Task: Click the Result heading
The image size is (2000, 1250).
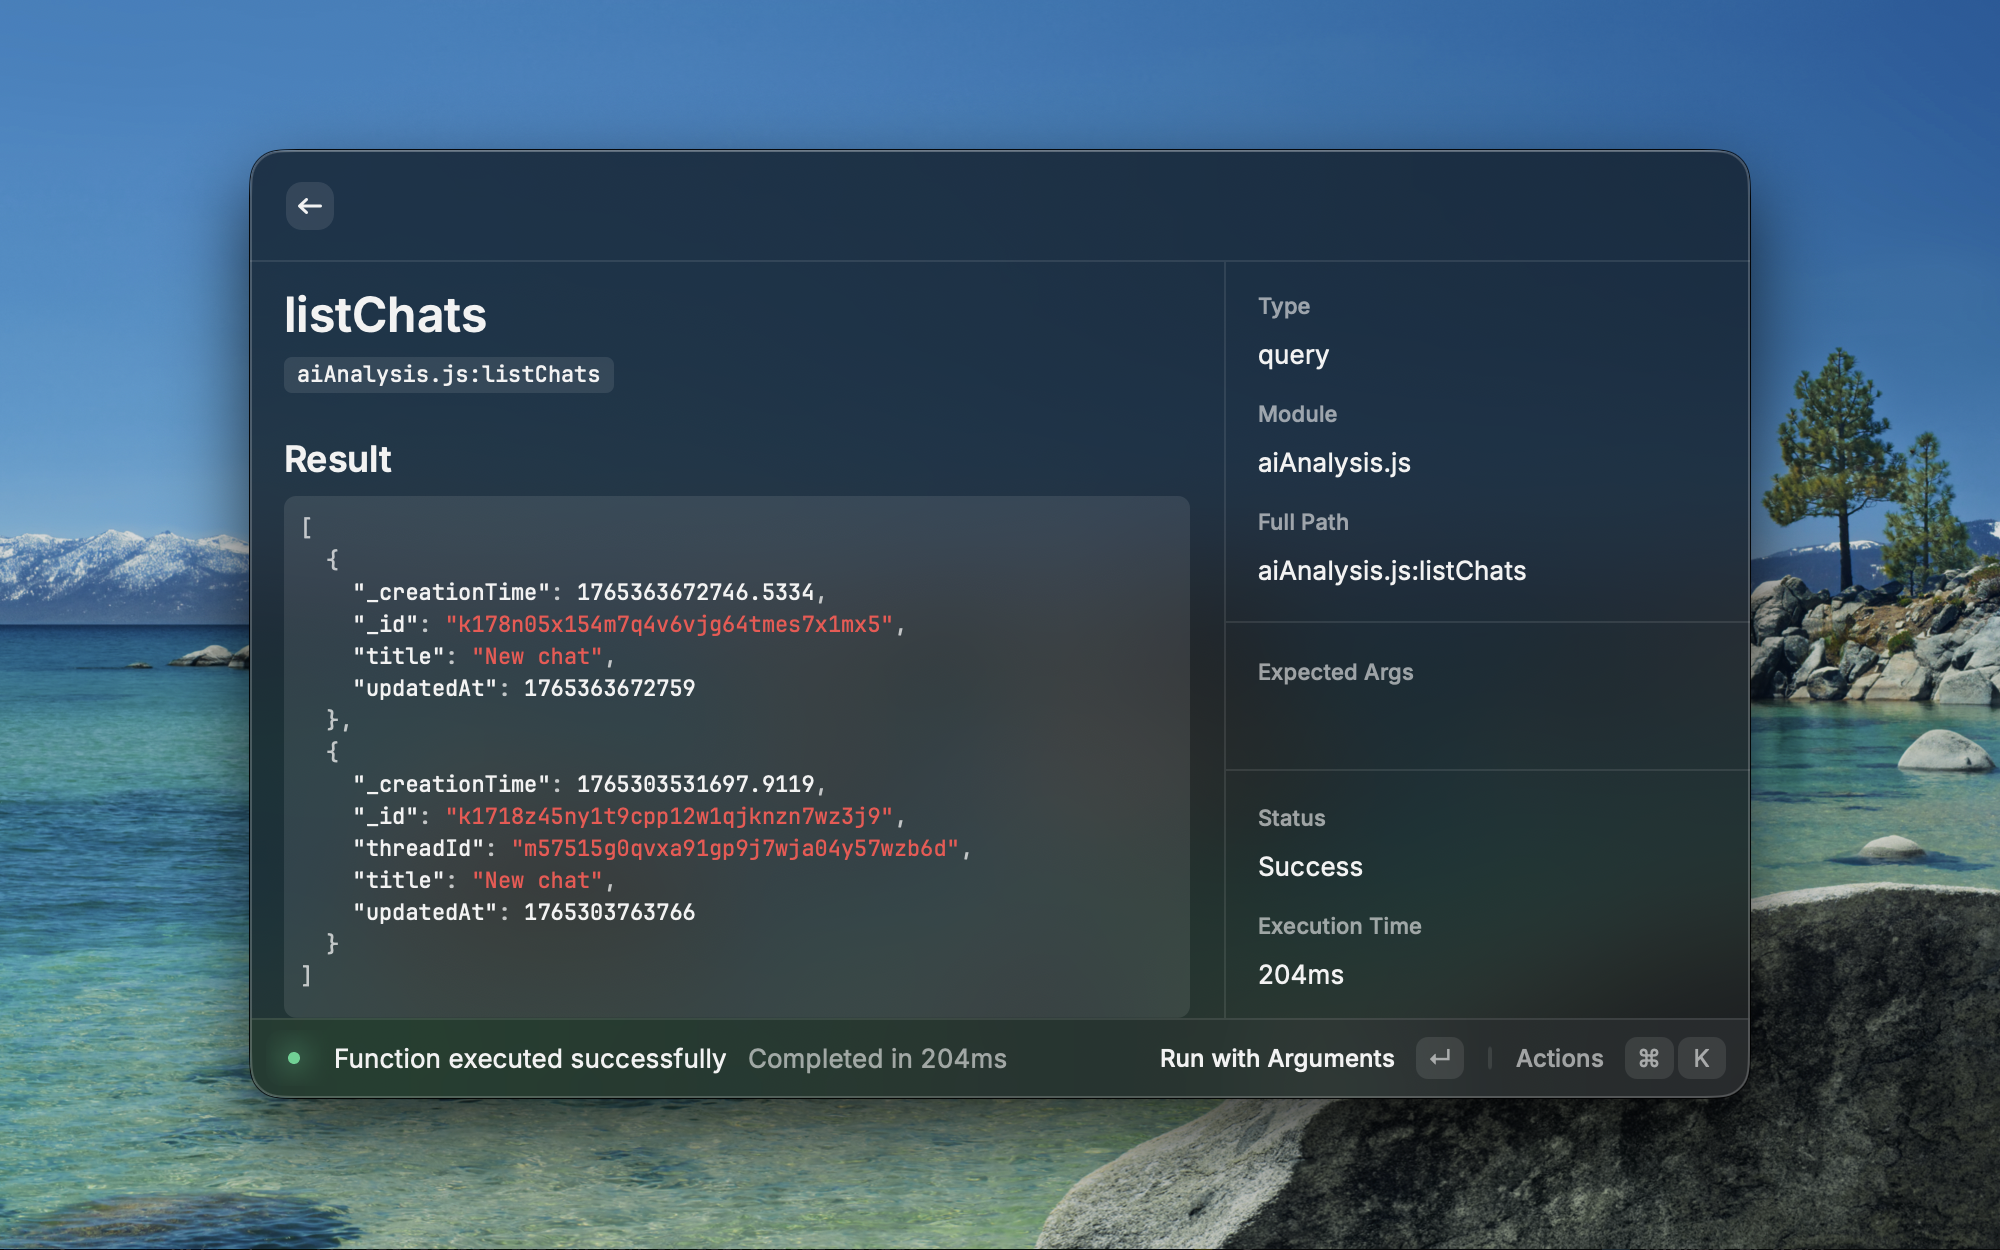Action: point(338,459)
